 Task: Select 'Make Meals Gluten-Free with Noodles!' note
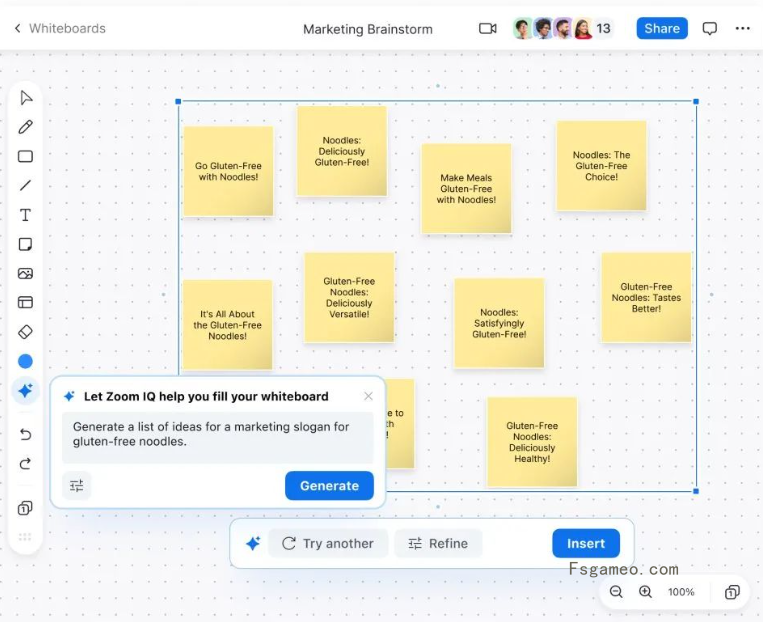tap(466, 189)
